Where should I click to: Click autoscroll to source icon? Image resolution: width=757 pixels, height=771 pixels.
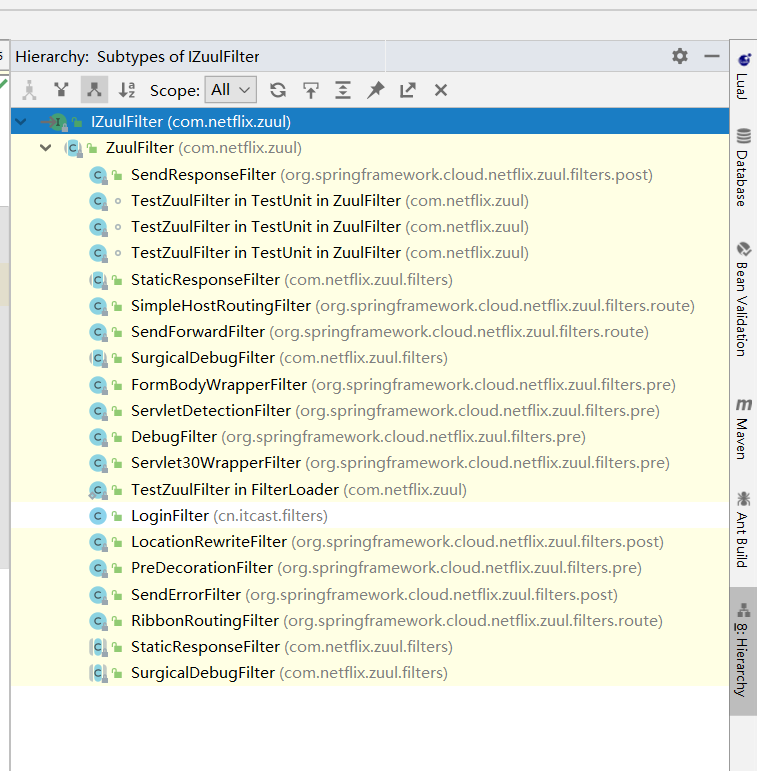click(311, 90)
